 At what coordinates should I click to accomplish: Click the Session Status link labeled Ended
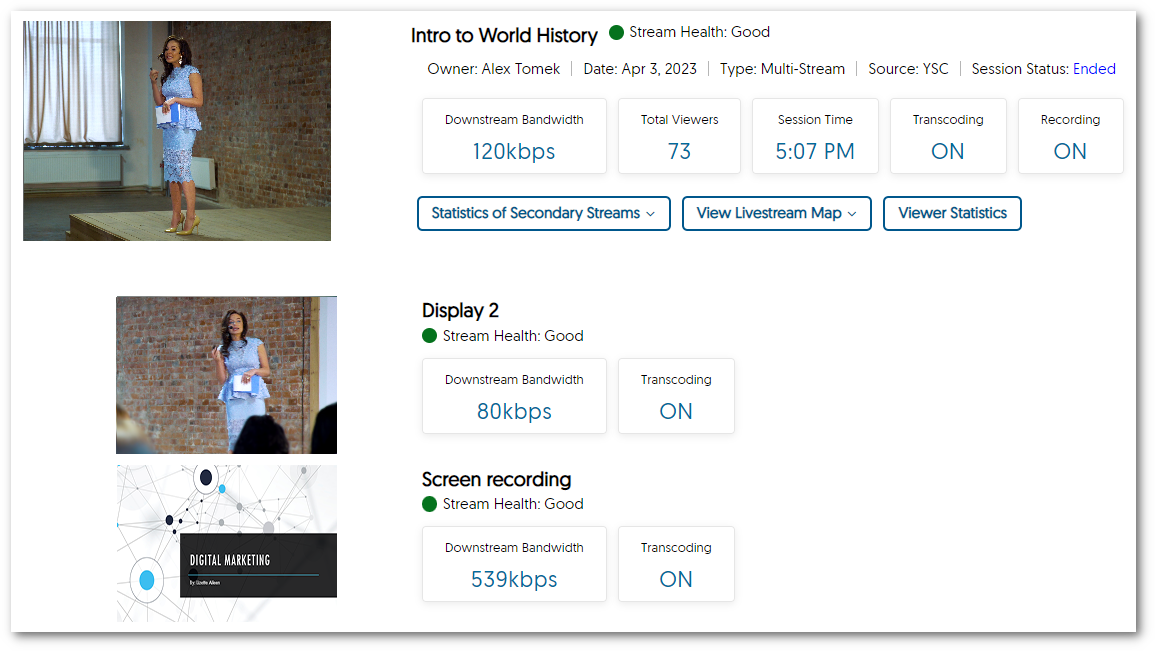1094,68
